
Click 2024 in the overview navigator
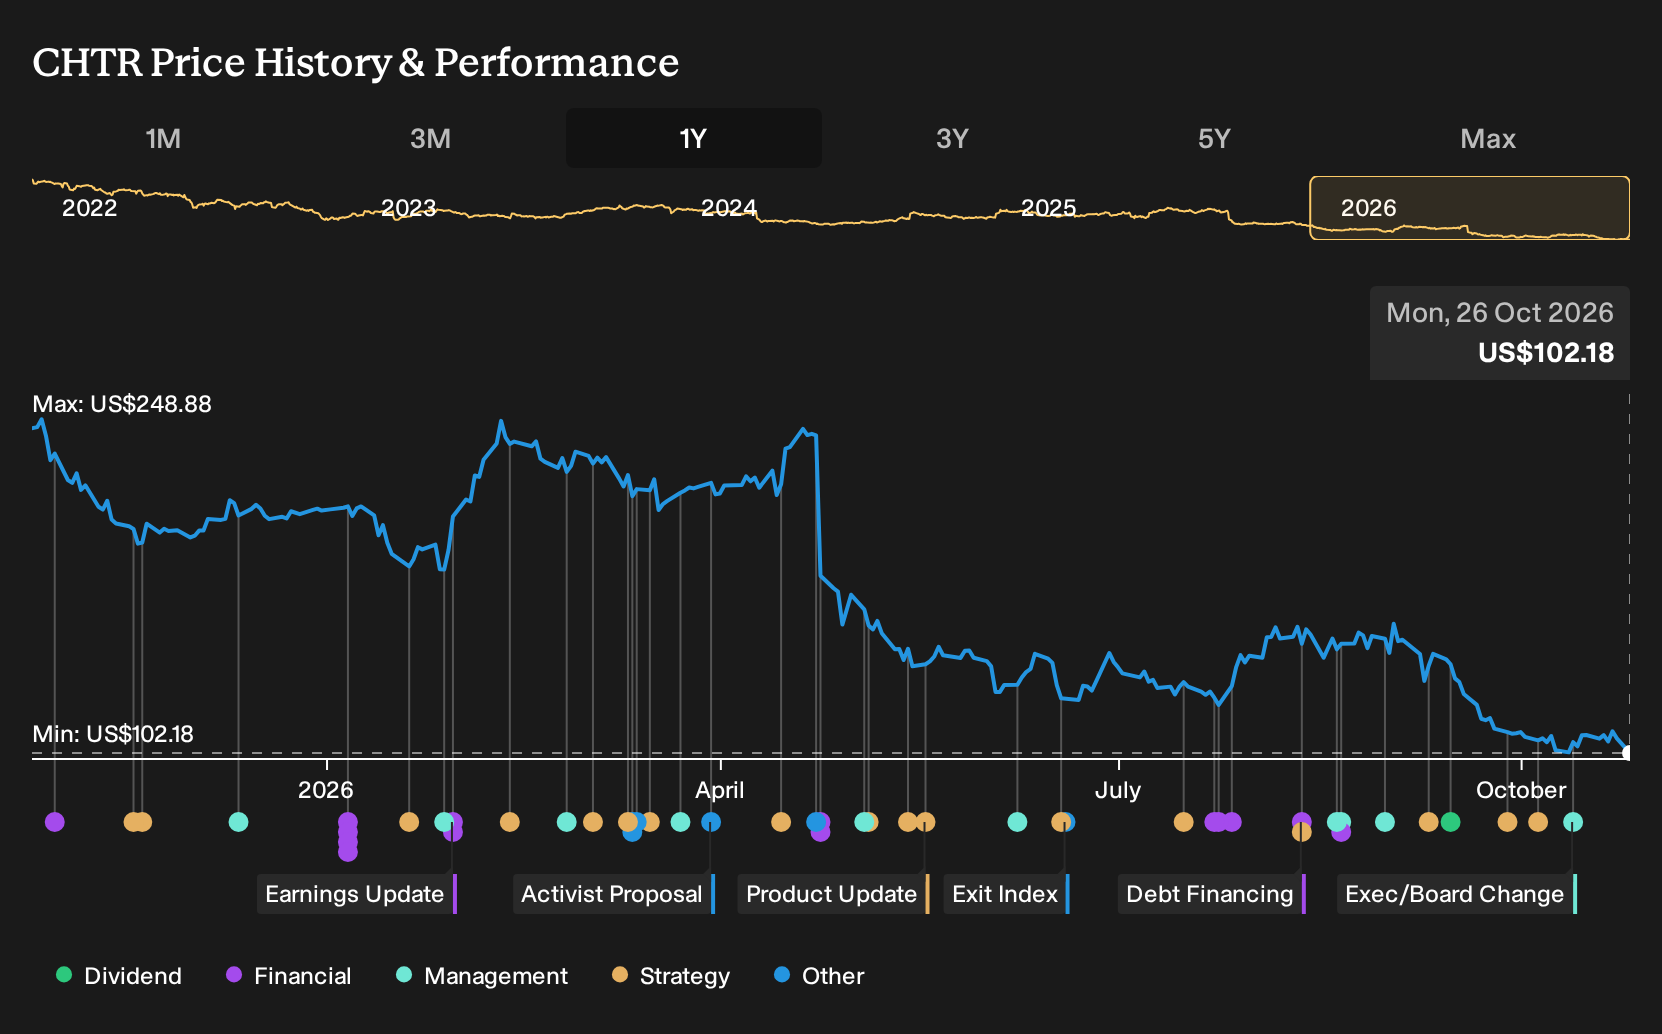tap(729, 208)
